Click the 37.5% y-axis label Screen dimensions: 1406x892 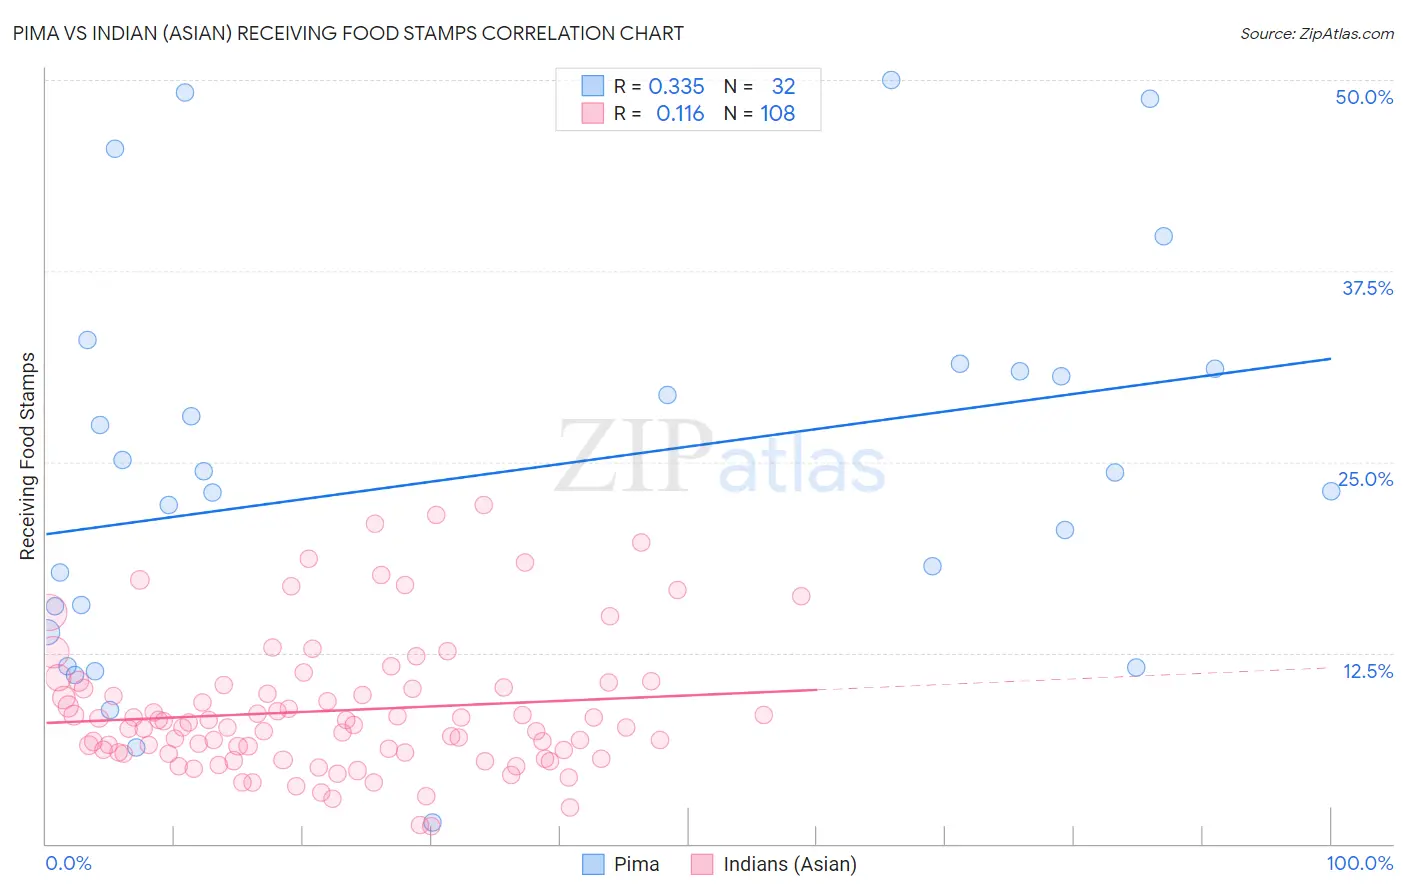click(x=1367, y=288)
